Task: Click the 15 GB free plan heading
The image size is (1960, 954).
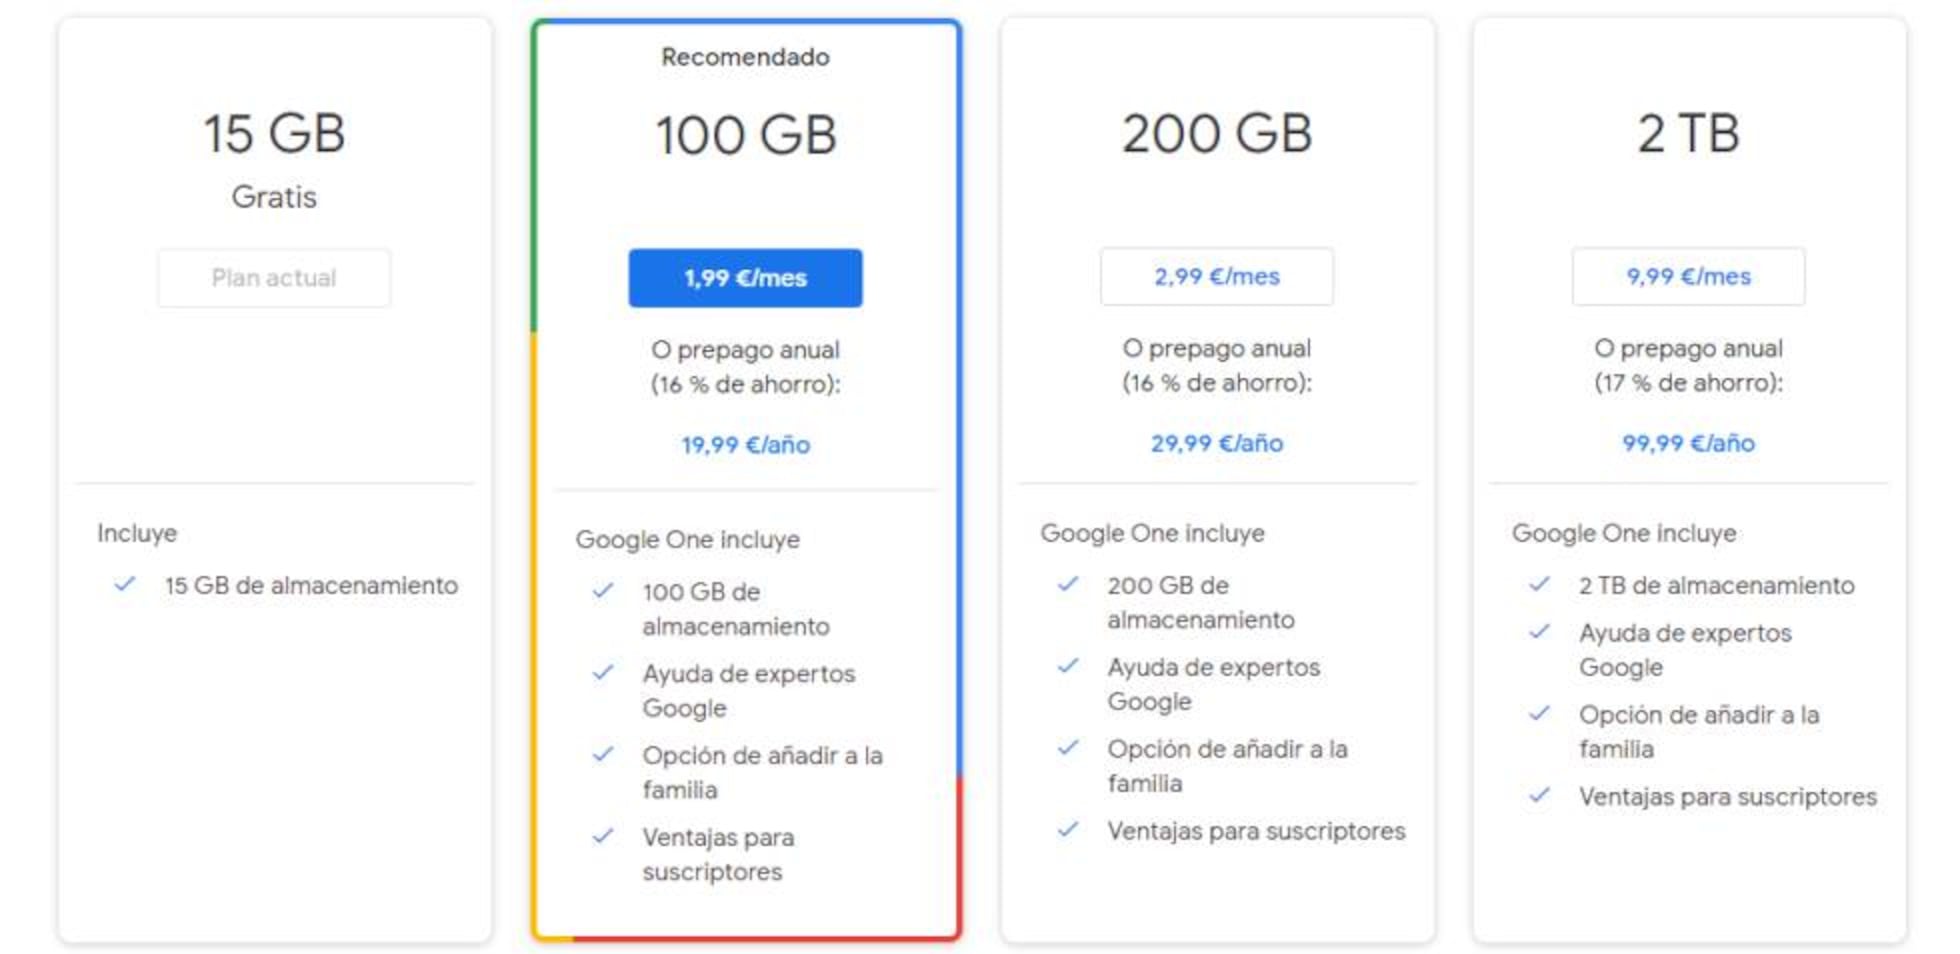Action: click(x=274, y=133)
